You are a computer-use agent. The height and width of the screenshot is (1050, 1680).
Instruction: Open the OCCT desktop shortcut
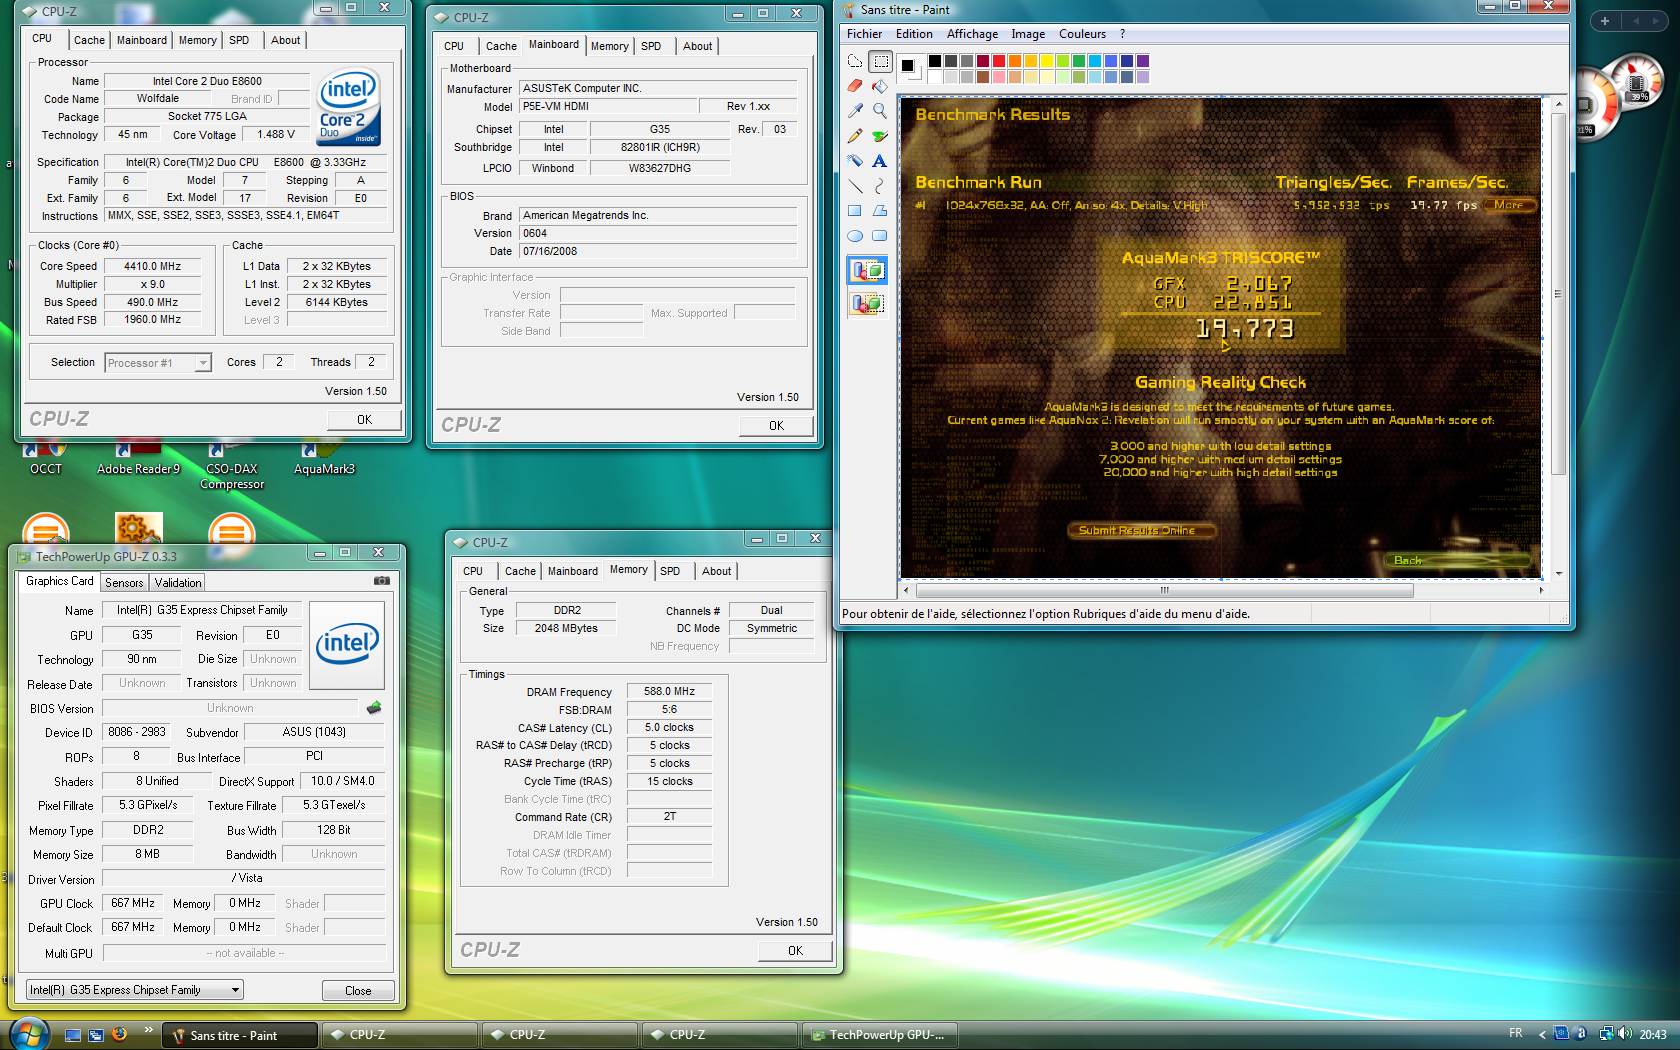[46, 460]
